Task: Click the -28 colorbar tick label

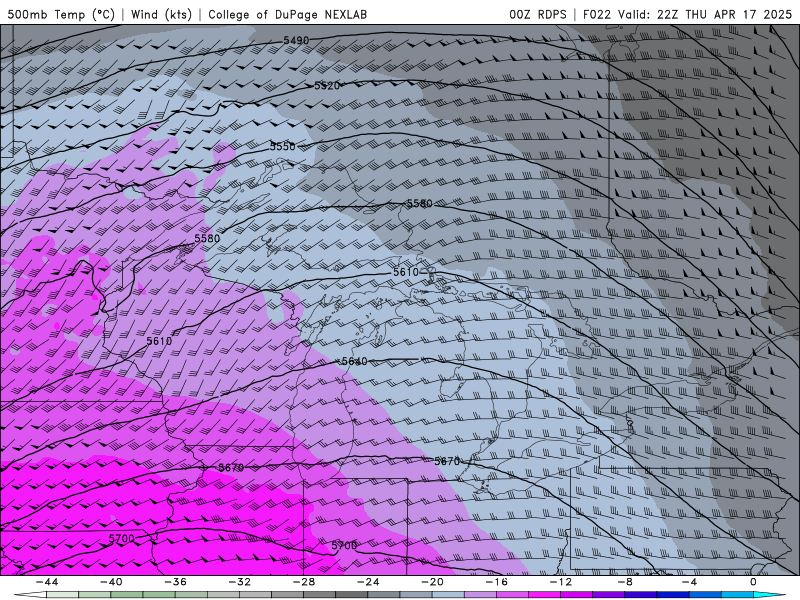Action: [x=304, y=582]
